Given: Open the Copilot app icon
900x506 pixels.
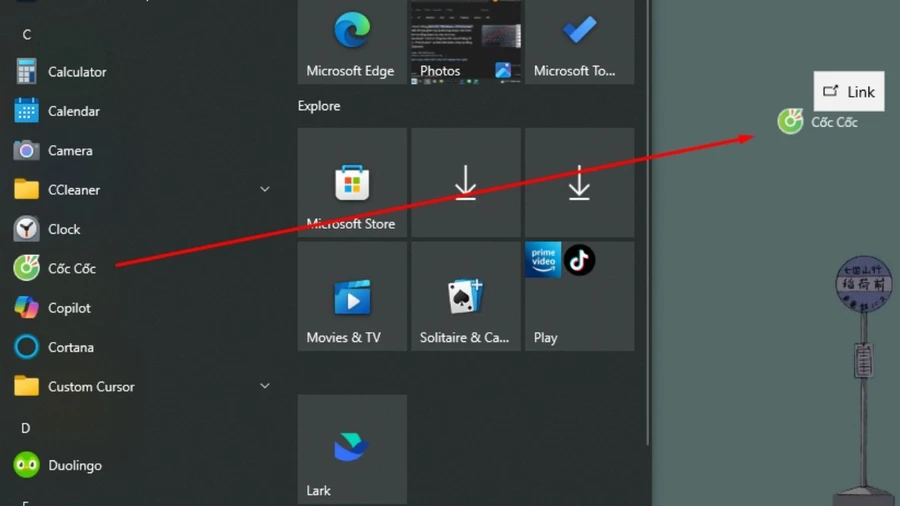Looking at the screenshot, I should point(26,308).
